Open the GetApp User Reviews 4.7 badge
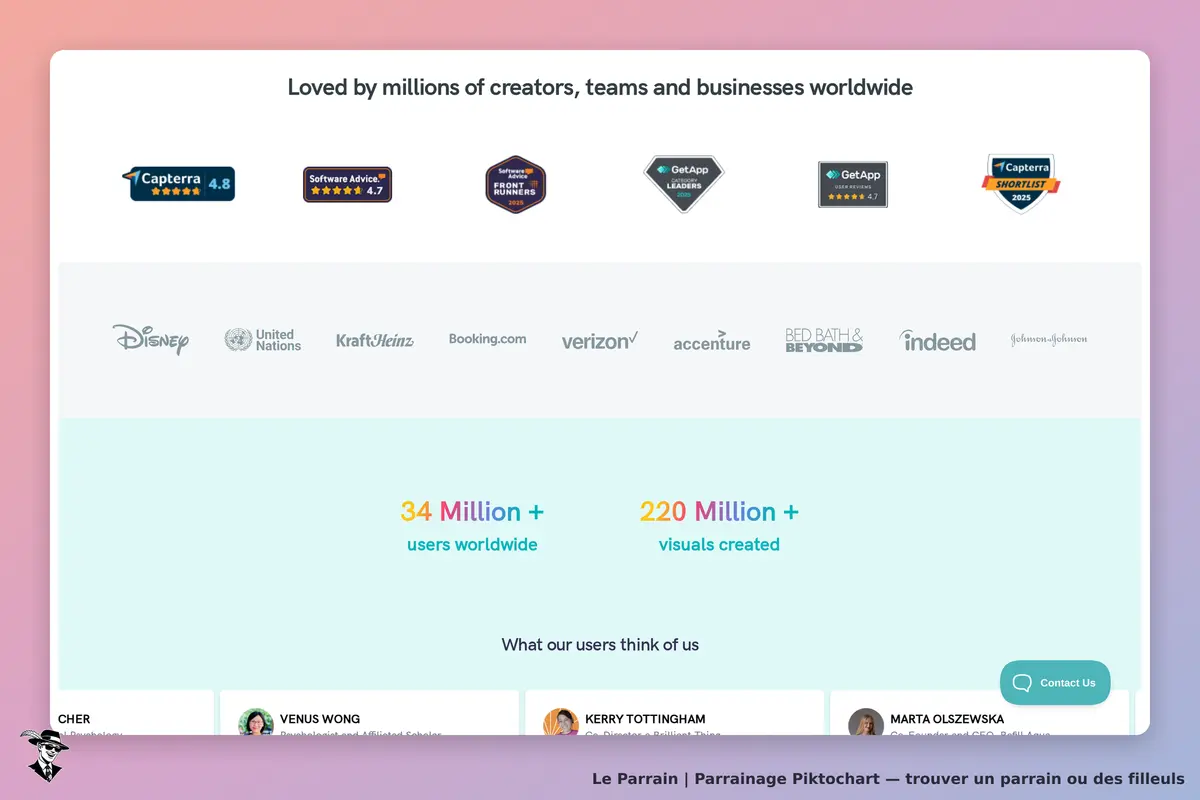 [852, 184]
